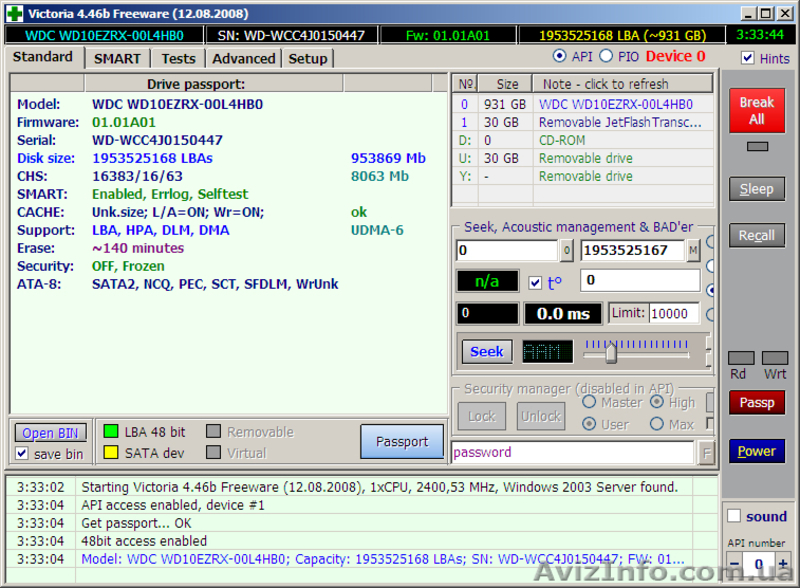
Task: Switch to the SMART tab
Action: point(117,59)
